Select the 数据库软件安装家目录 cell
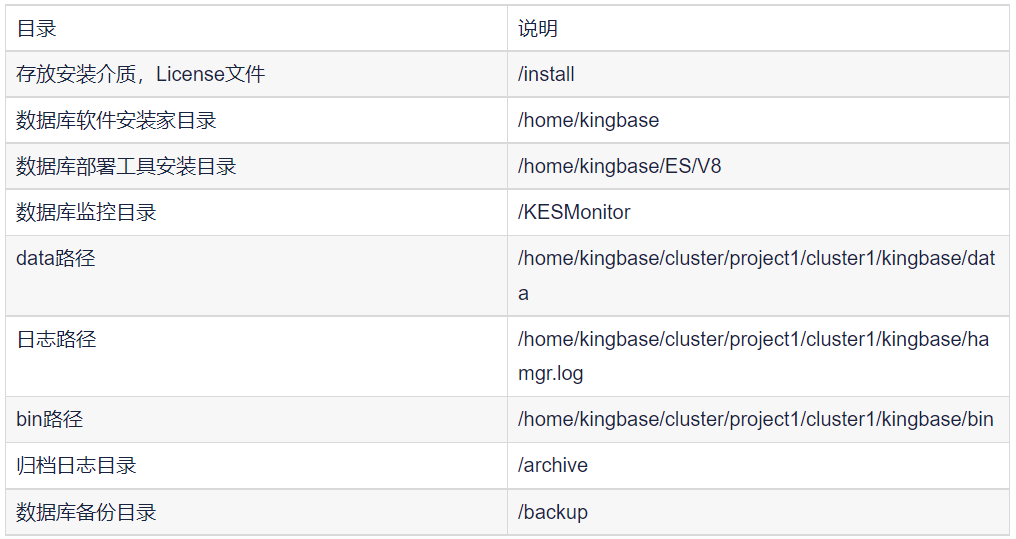 coord(116,121)
